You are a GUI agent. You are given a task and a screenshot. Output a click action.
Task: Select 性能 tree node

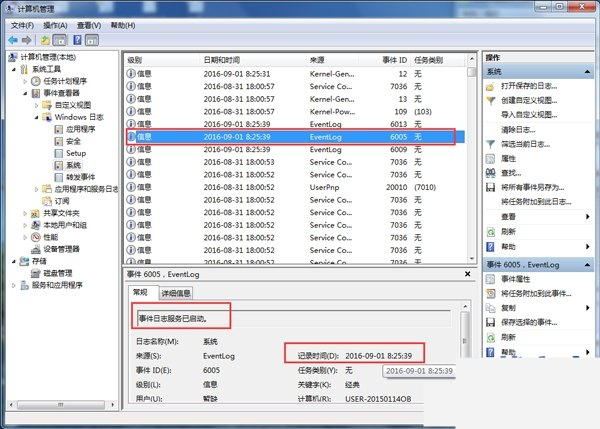51,237
